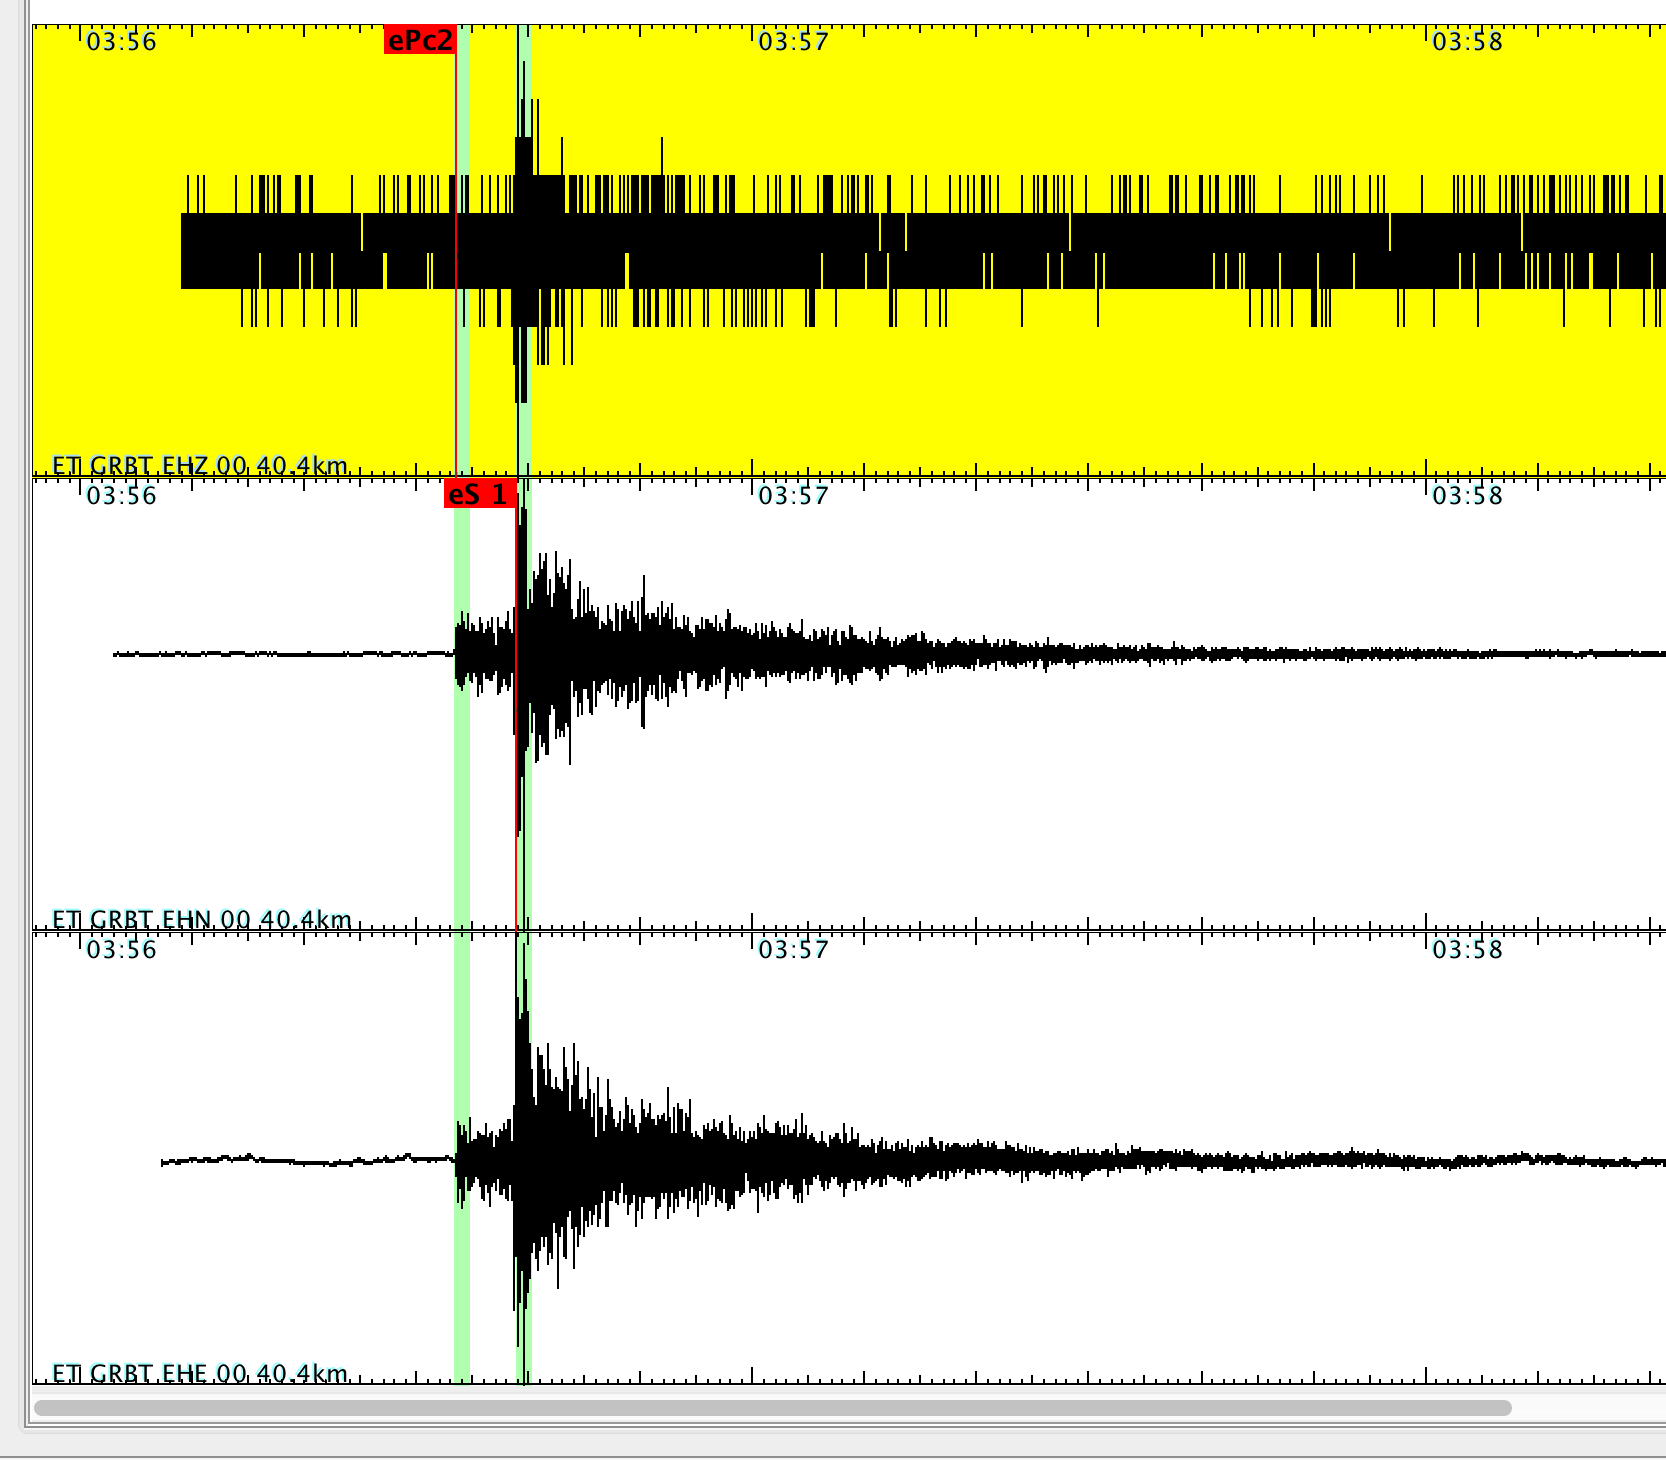Select the ePc2 pick marker label
Viewport: 1666px width, 1460px height.
(420, 40)
